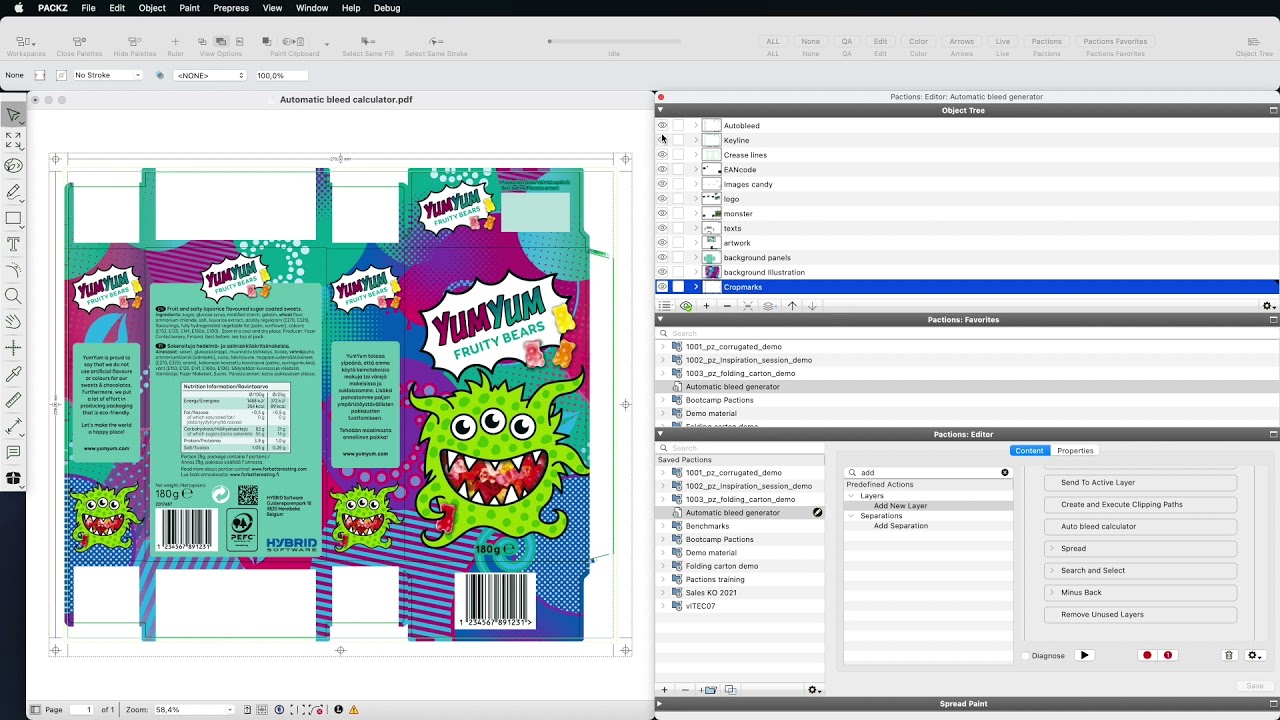The height and width of the screenshot is (720, 1280).
Task: Expand the Cropmarks layer
Action: (696, 287)
